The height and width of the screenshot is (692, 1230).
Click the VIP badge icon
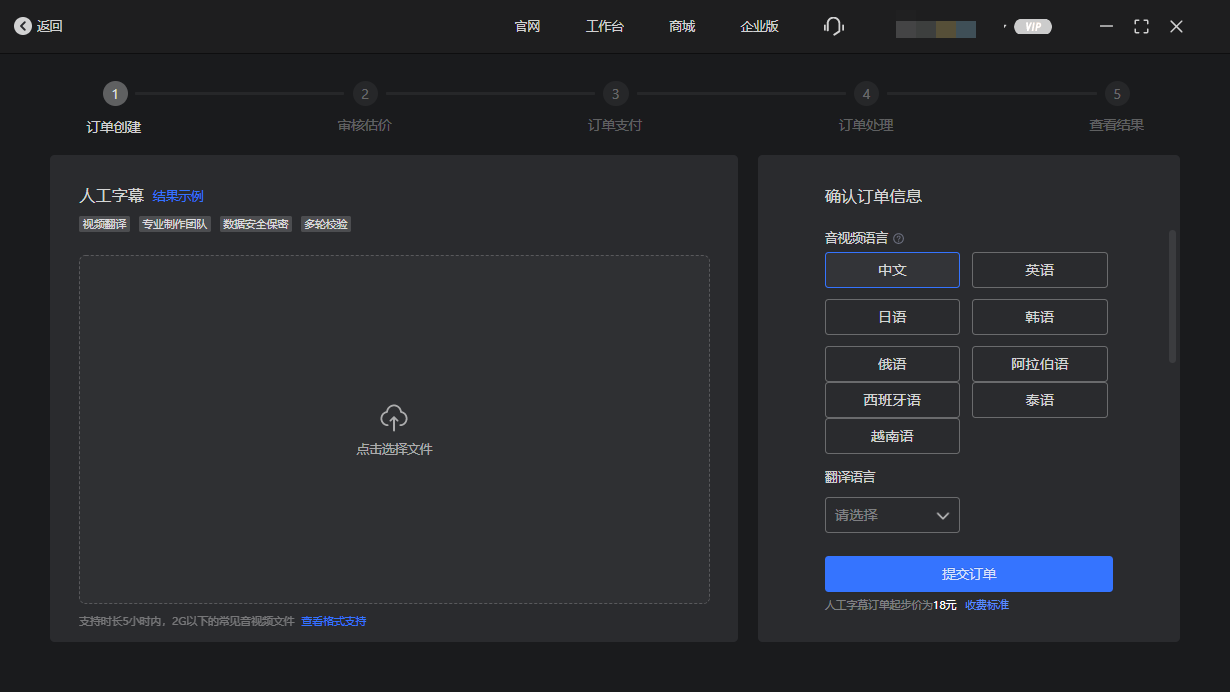click(x=1033, y=27)
